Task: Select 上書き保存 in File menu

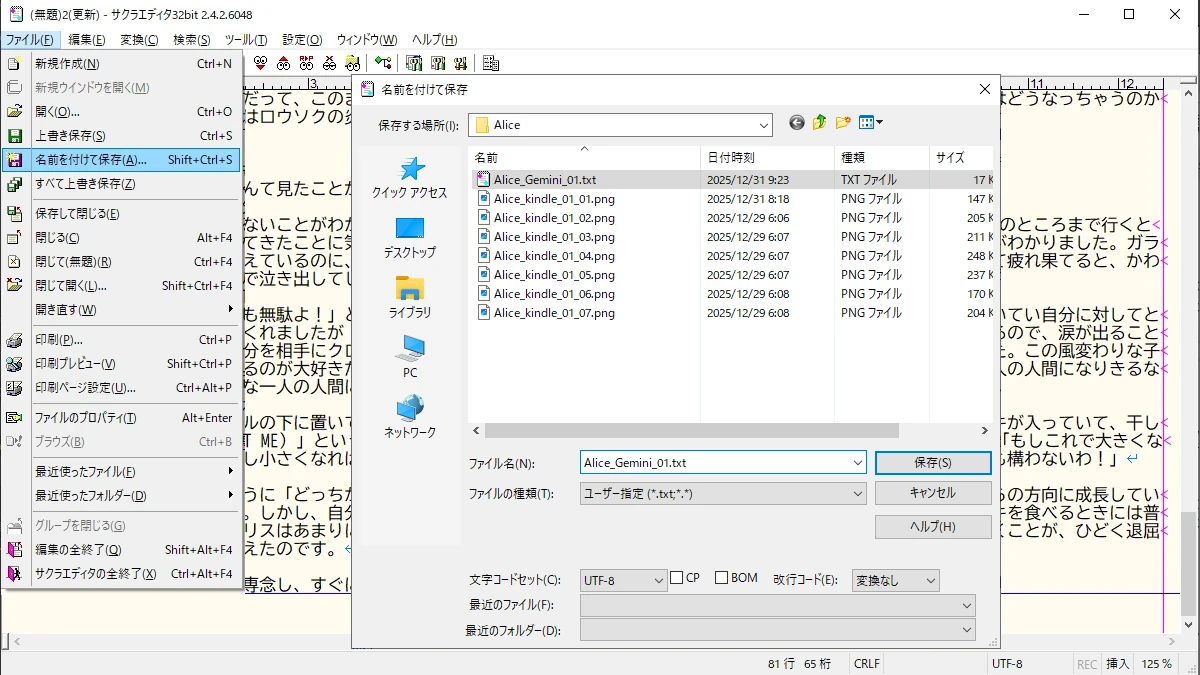Action: click(x=70, y=136)
